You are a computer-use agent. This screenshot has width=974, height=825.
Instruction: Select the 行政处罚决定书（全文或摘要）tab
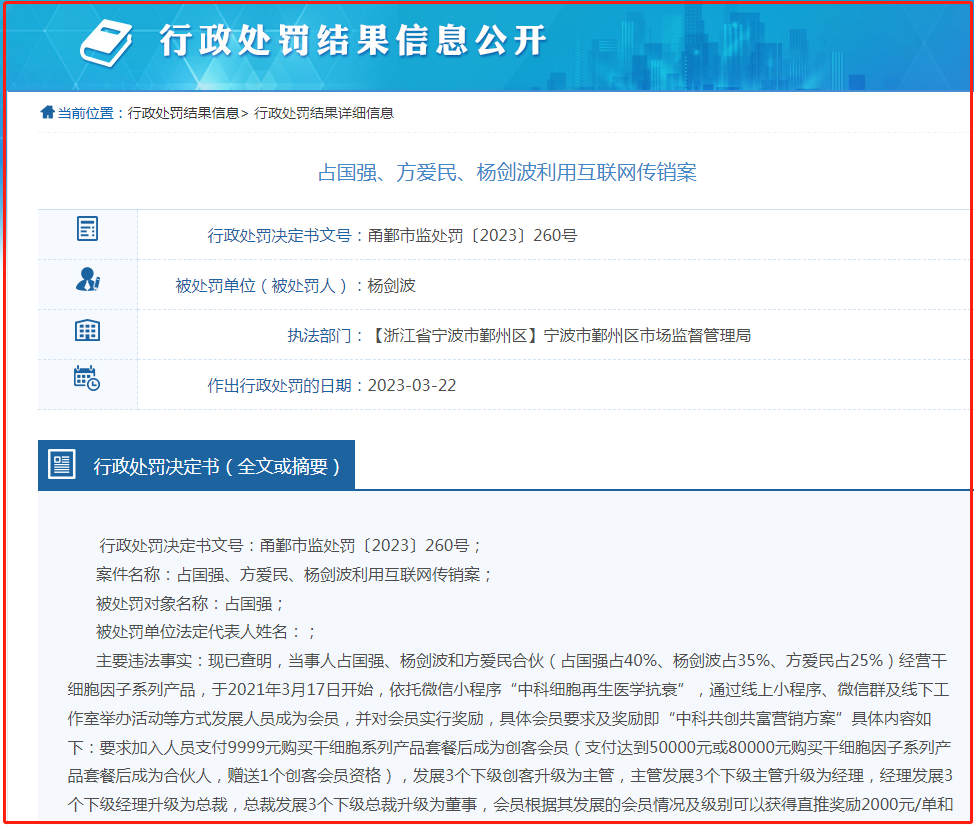tap(196, 465)
